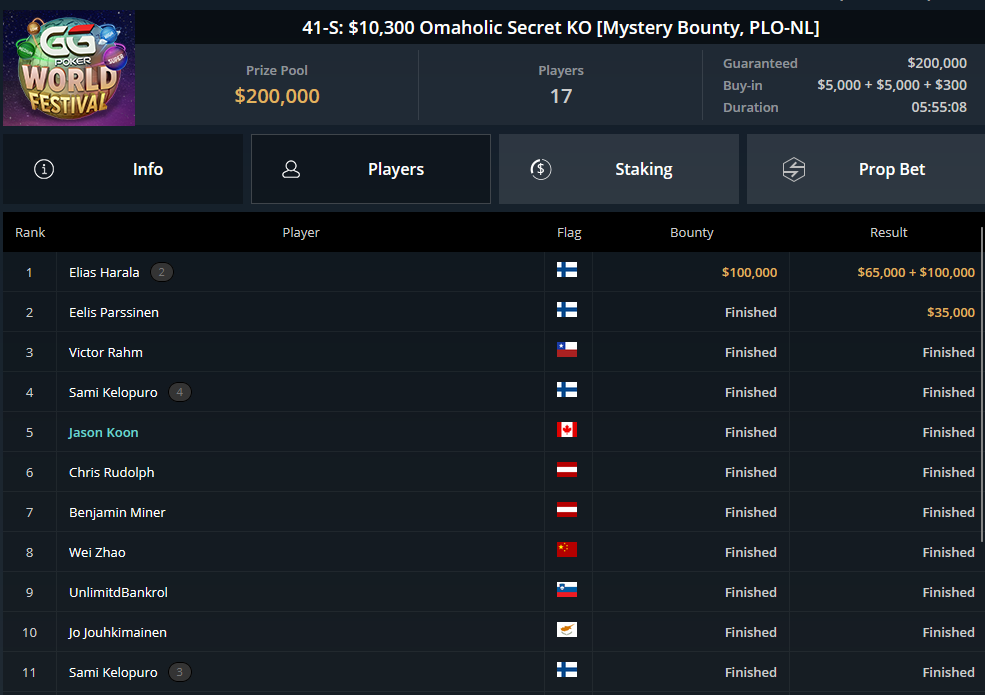Click Victor Rahm's Chile flag
Viewport: 985px width, 695px height.
(x=567, y=349)
